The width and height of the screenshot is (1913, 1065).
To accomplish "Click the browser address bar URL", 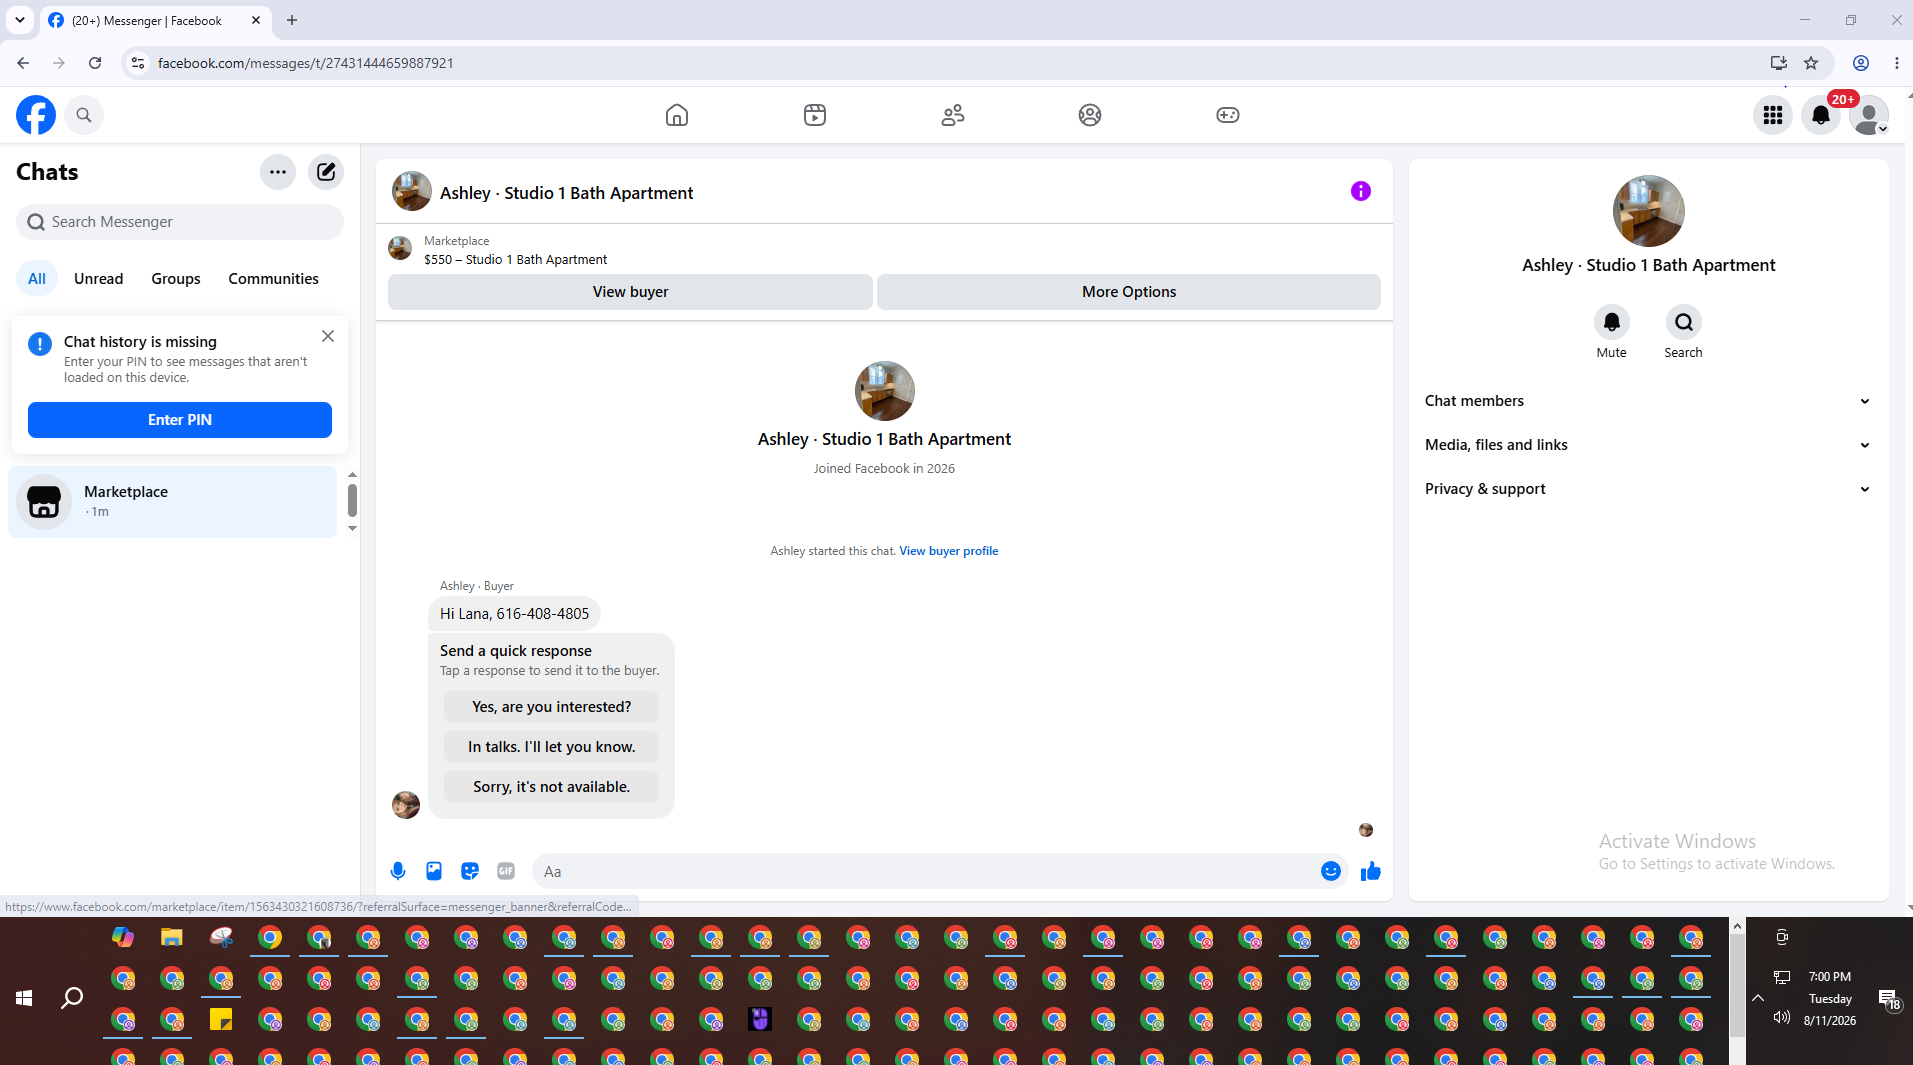I will pyautogui.click(x=306, y=63).
